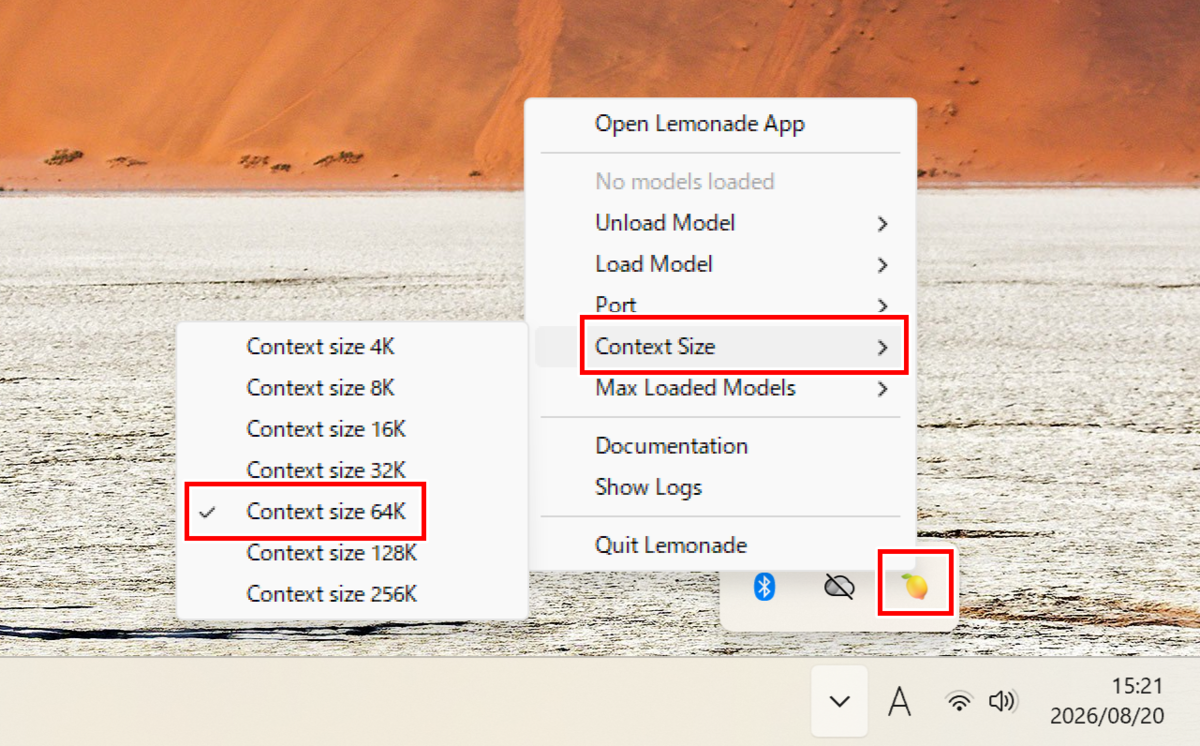Viewport: 1200px width, 746px height.
Task: Expand the Unload Model submenu arrow
Action: [x=882, y=224]
